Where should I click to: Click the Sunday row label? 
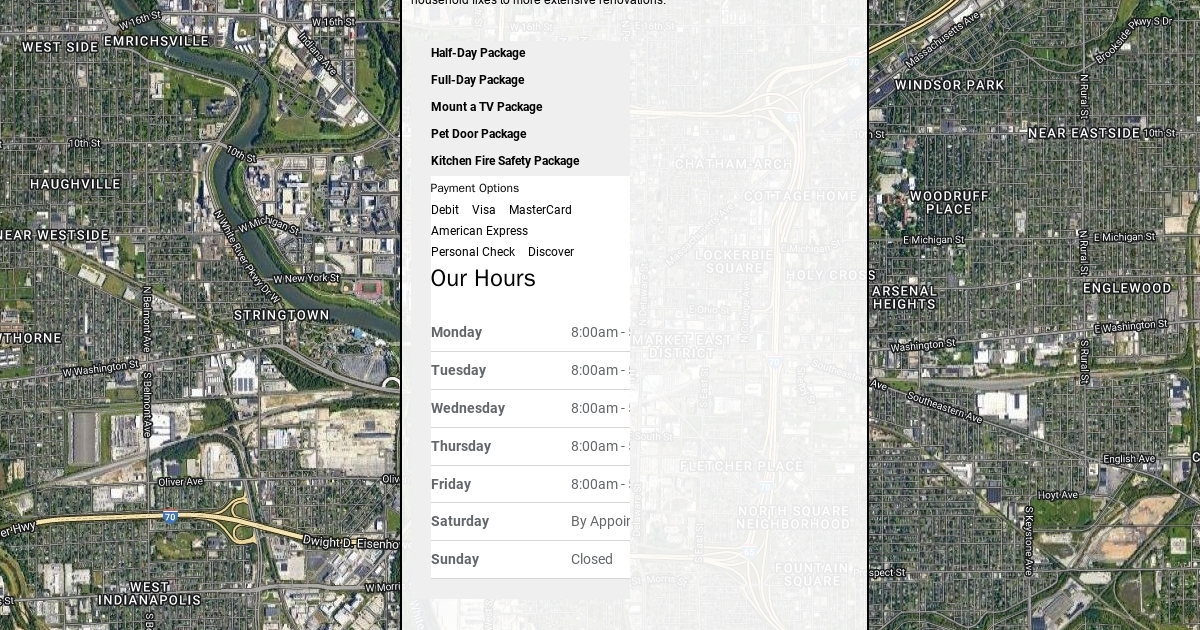pos(455,559)
